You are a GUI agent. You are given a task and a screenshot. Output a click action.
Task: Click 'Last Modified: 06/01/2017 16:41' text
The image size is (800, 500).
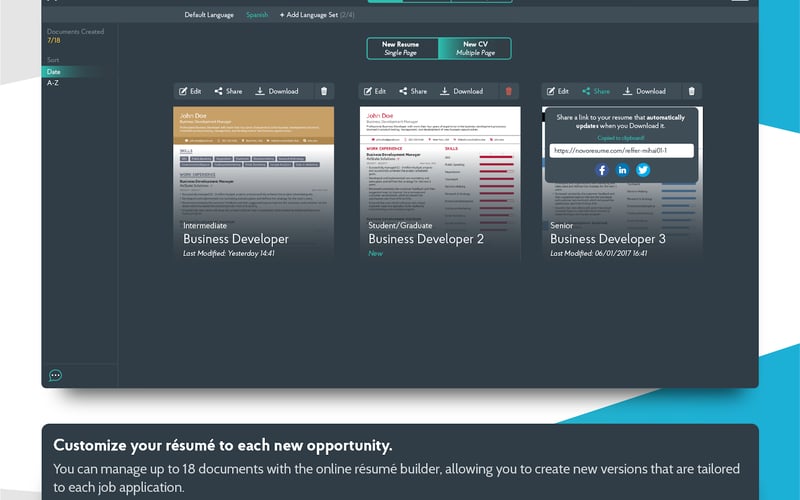point(598,253)
